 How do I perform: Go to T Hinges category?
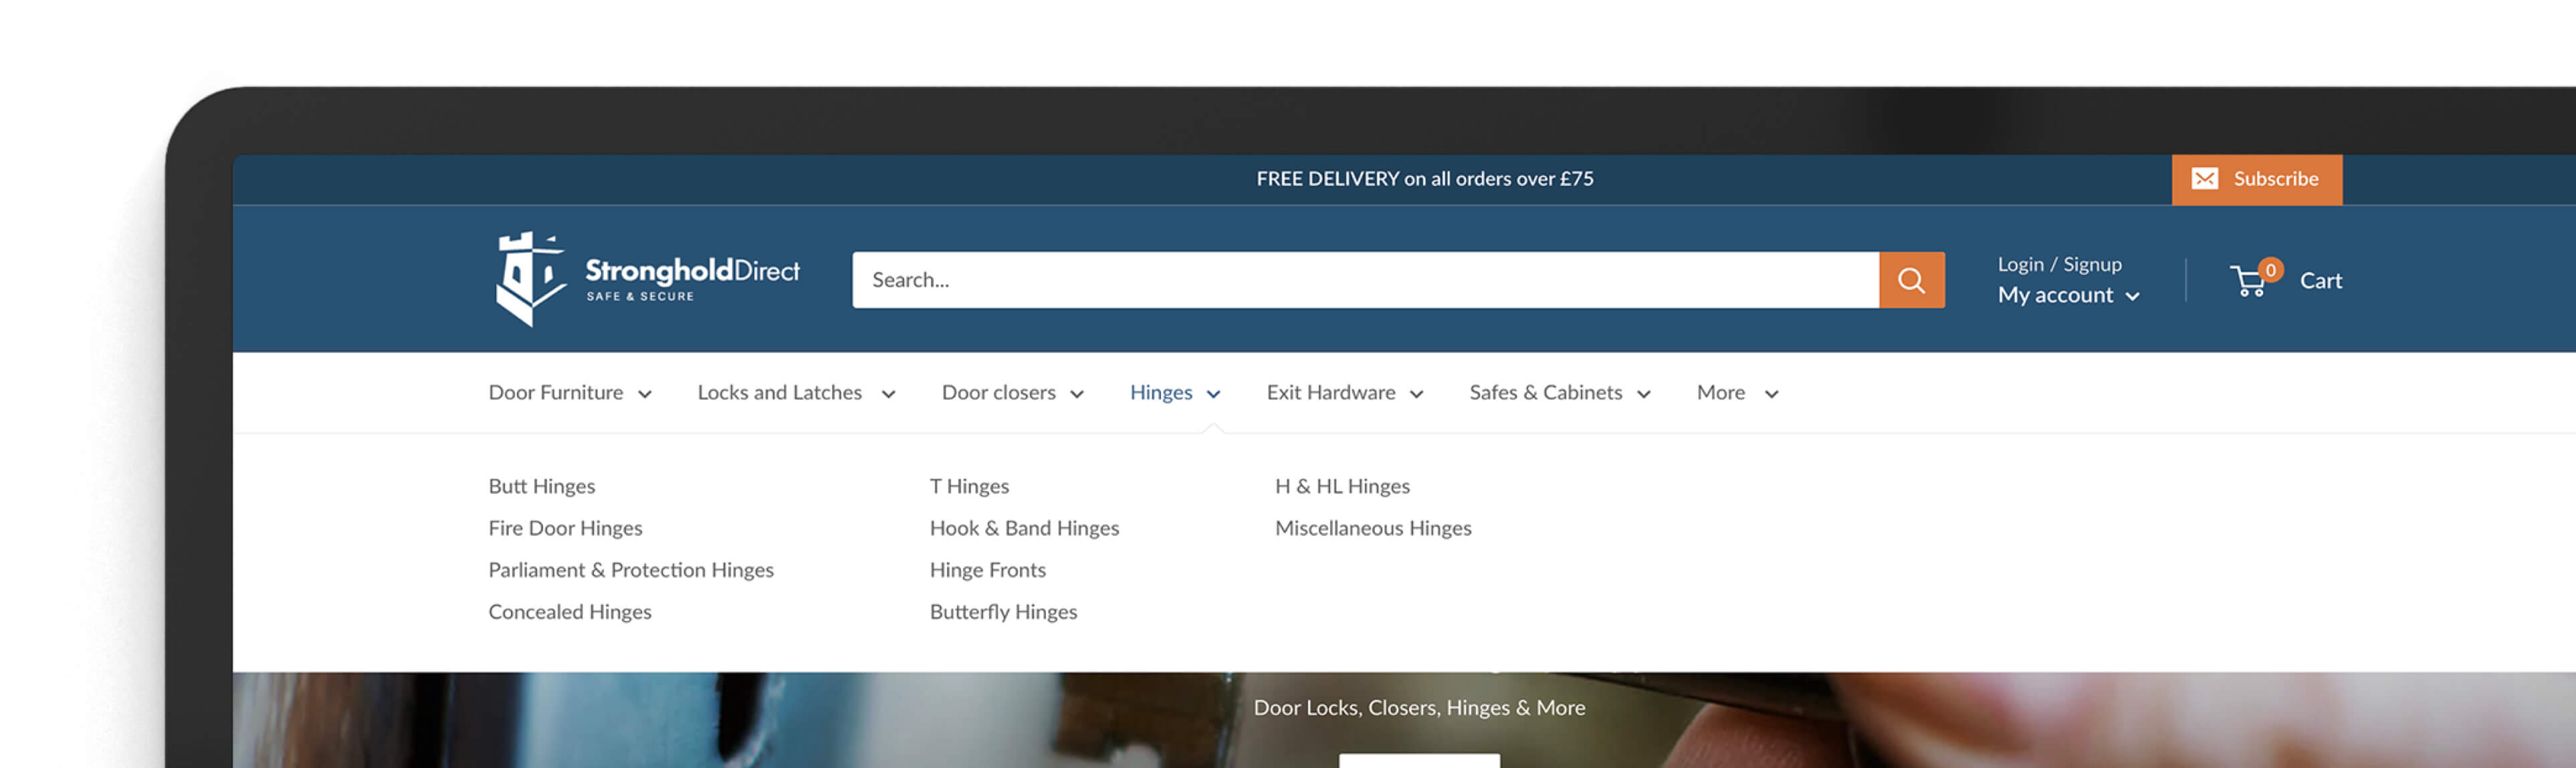[x=969, y=486]
